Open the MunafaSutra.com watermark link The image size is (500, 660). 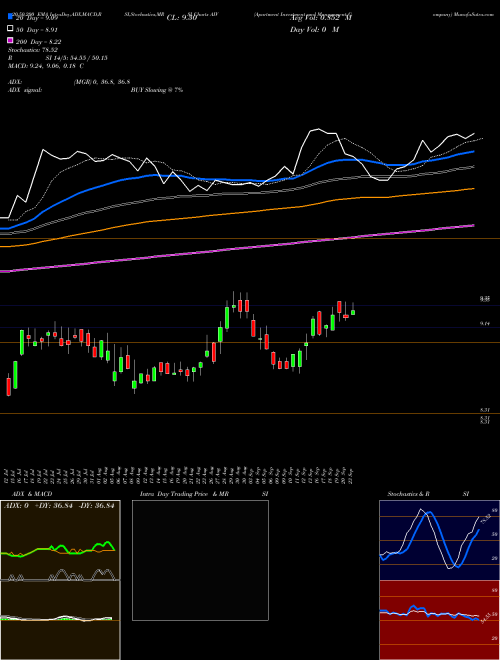pyautogui.click(x=476, y=14)
